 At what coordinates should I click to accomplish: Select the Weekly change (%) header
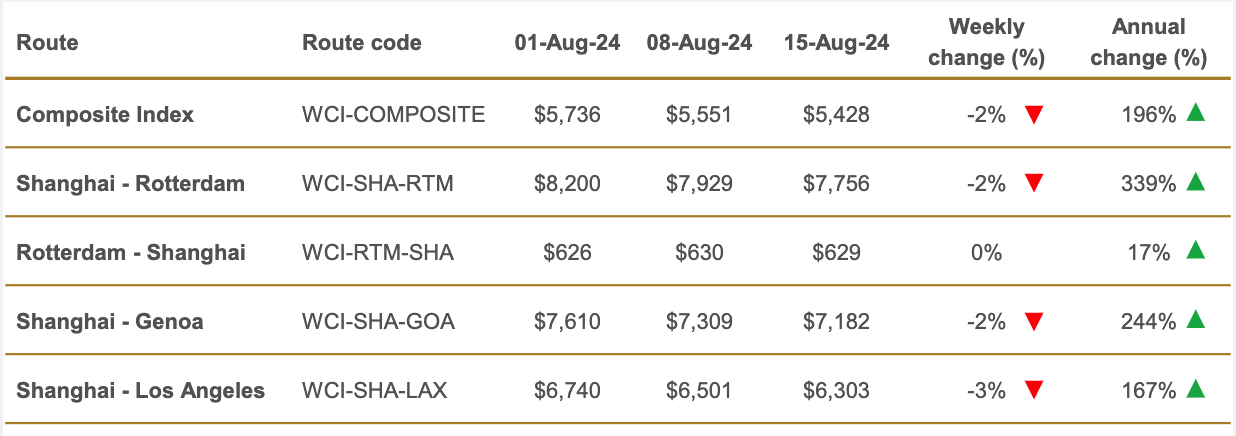986,43
